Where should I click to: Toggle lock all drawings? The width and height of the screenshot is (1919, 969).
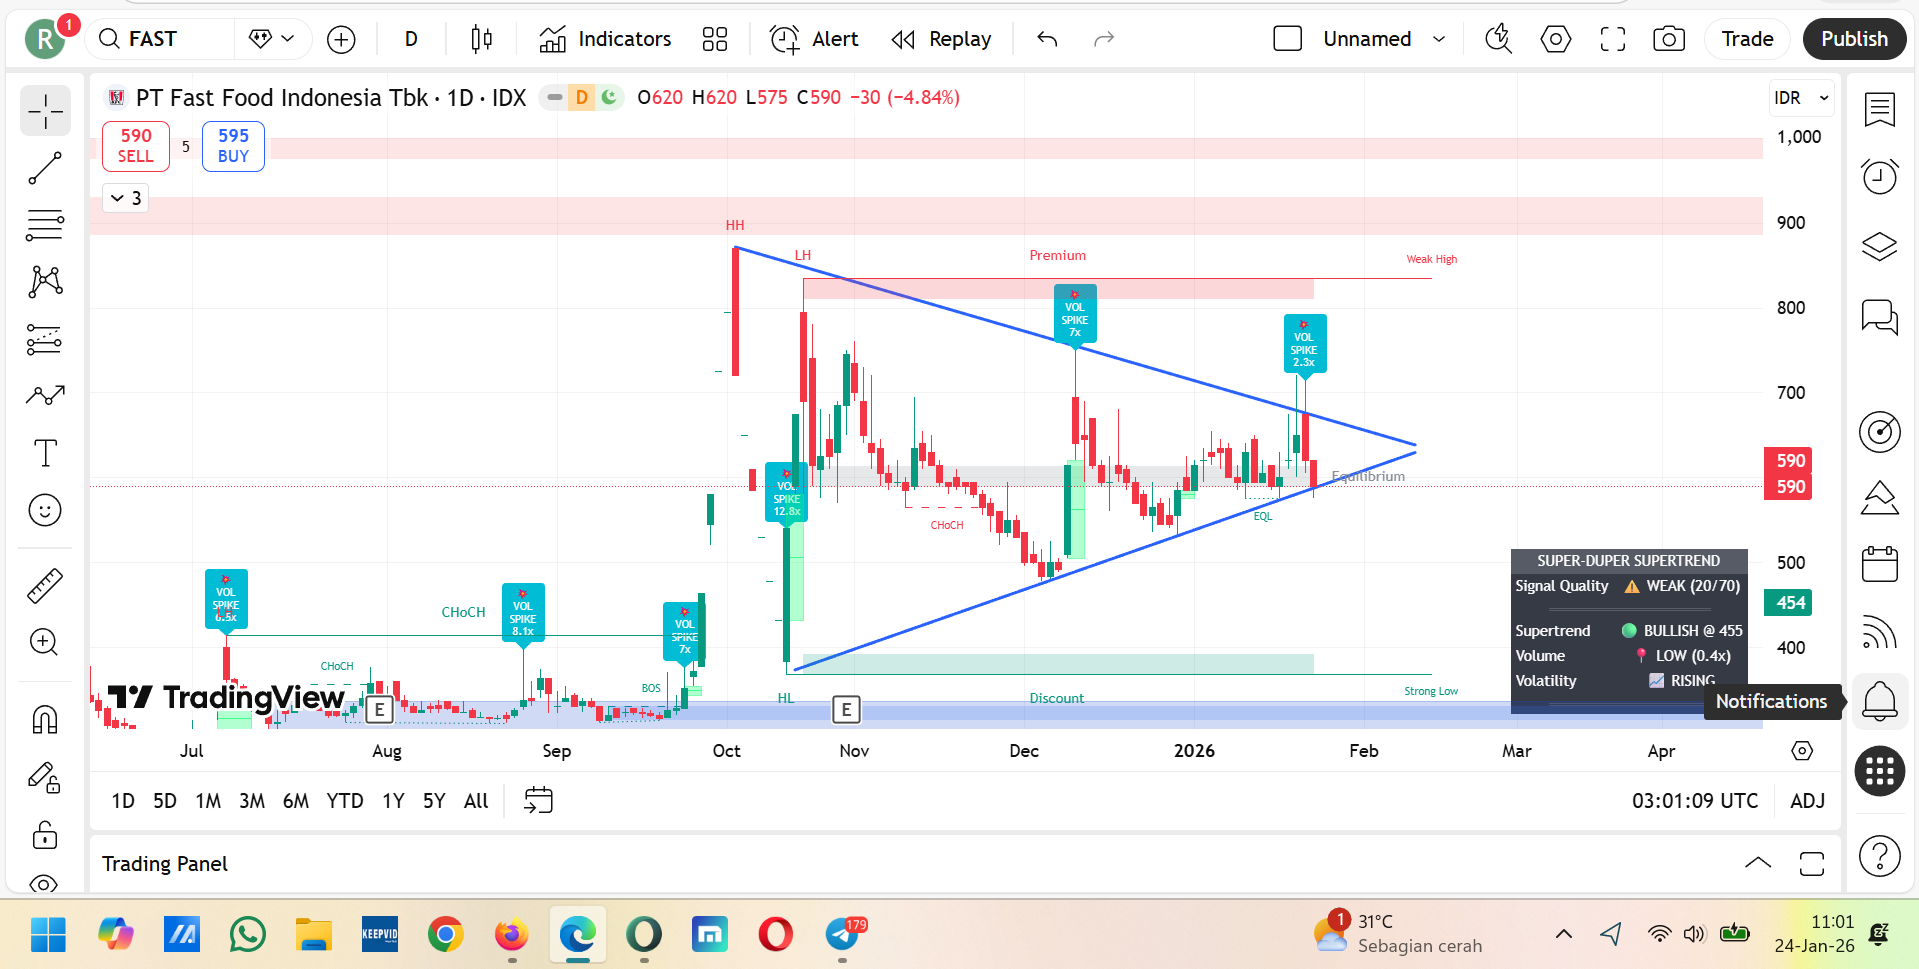coord(45,835)
